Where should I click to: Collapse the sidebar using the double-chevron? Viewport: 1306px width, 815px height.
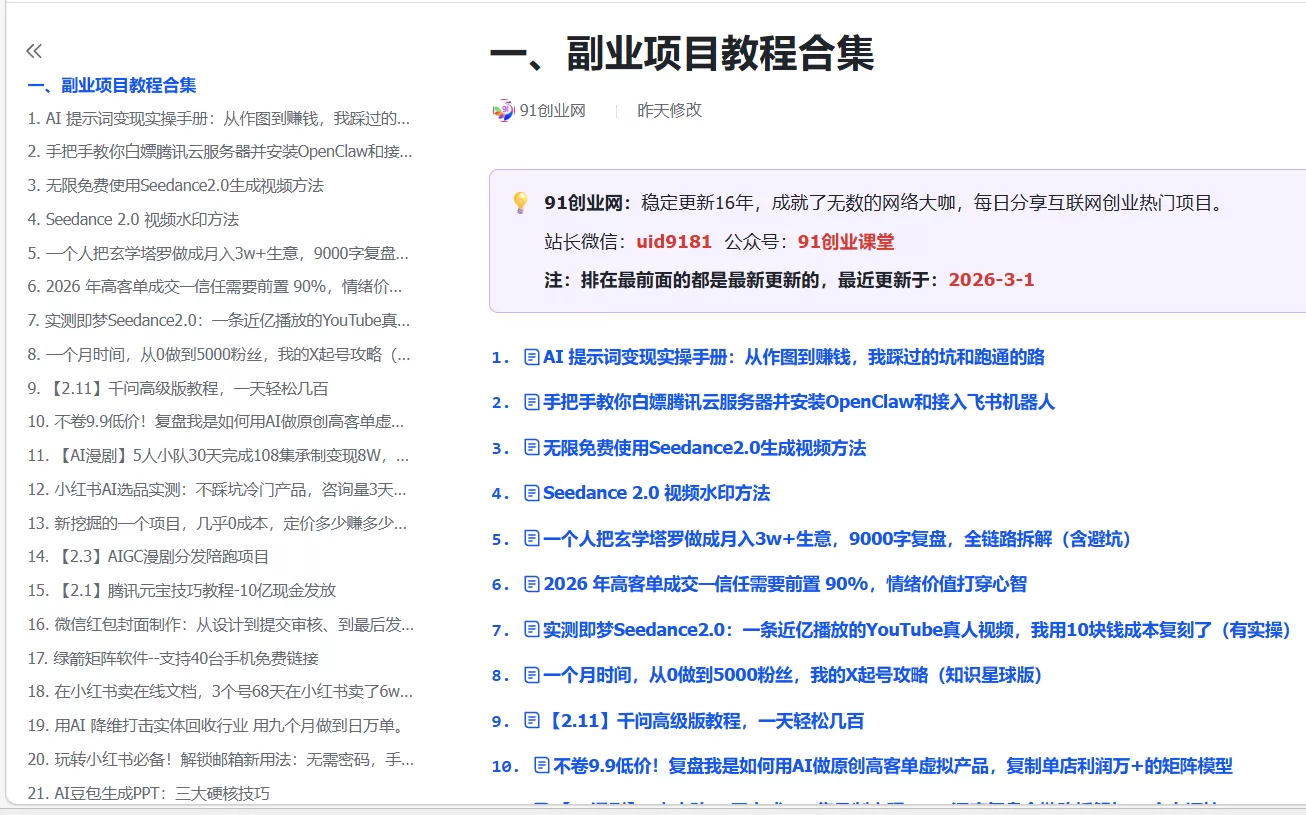point(35,49)
